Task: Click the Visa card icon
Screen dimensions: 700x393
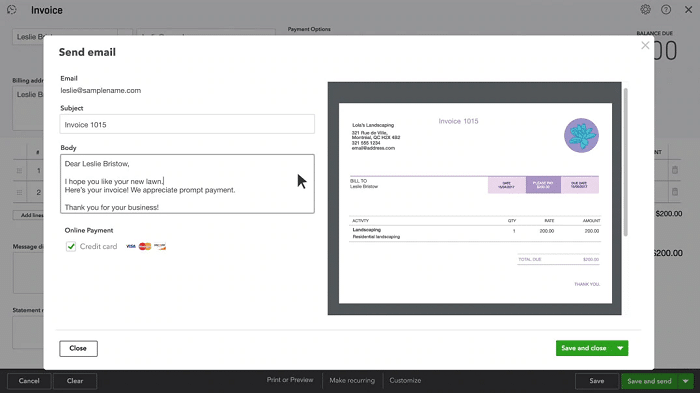Action: tap(131, 247)
